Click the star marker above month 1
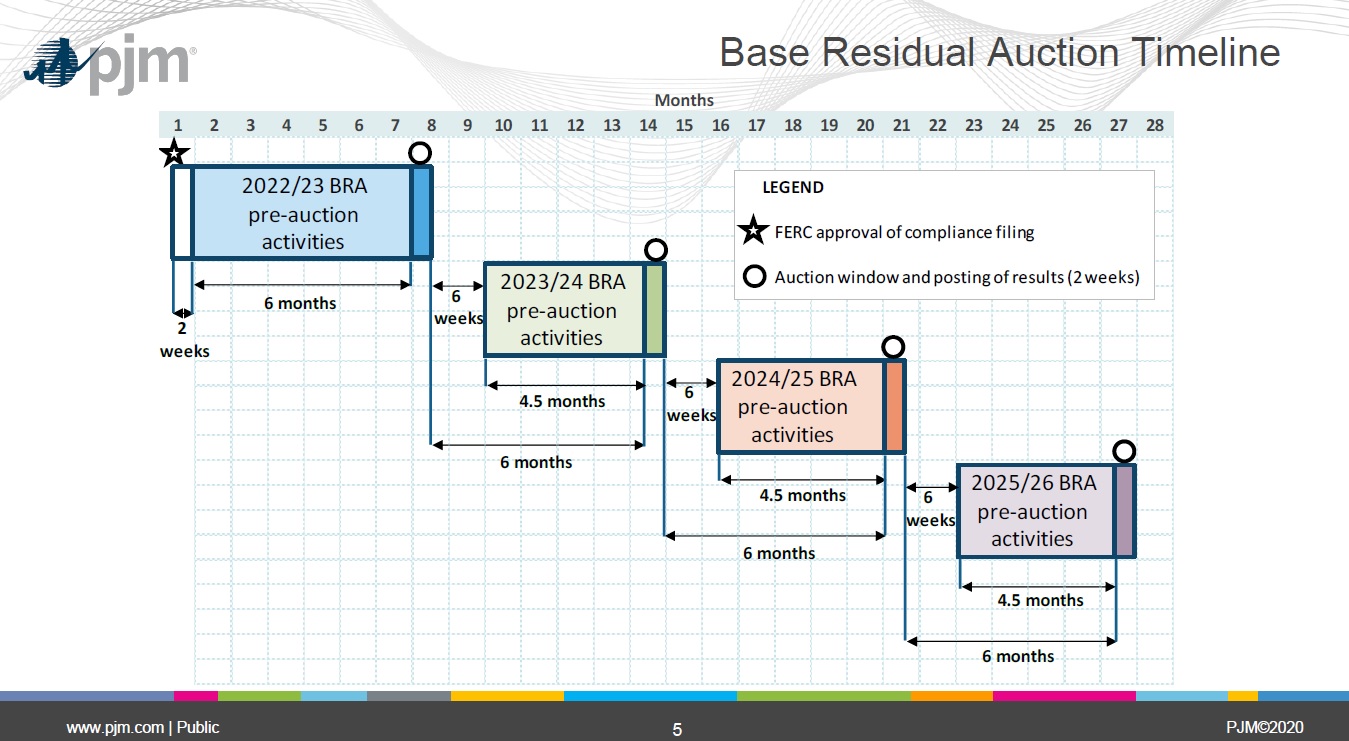This screenshot has height=741, width=1349. (174, 153)
